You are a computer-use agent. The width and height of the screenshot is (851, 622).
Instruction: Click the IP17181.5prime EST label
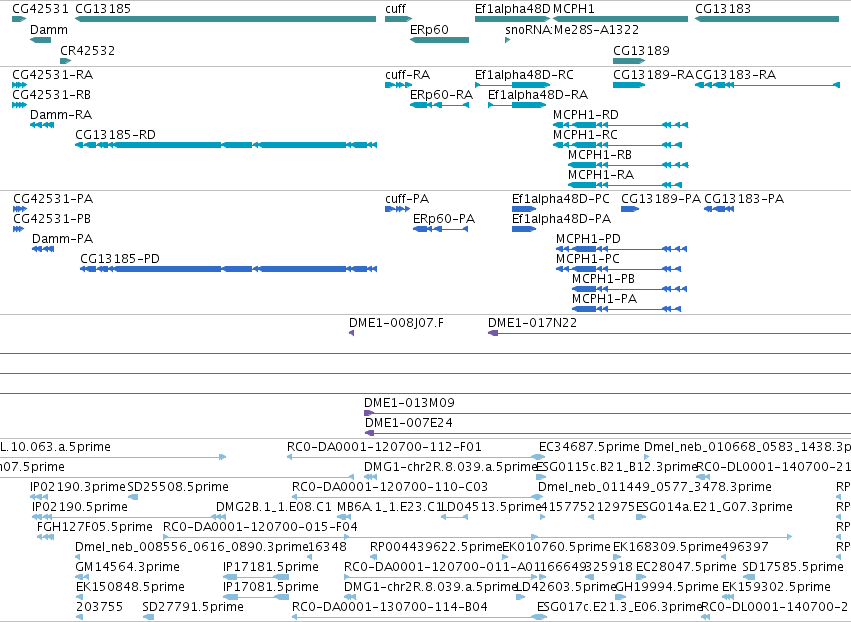coord(271,567)
